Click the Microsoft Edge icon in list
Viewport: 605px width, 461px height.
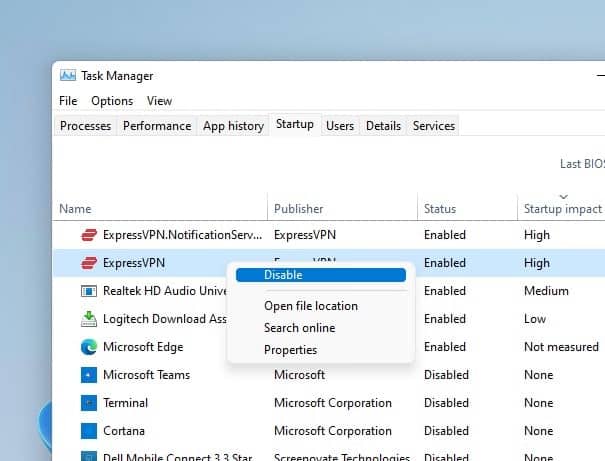coord(88,347)
